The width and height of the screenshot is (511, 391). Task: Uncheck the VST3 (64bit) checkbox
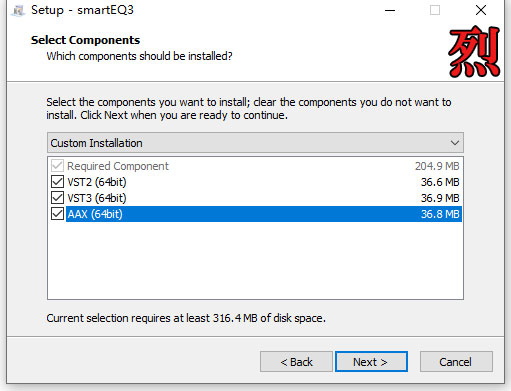point(57,198)
